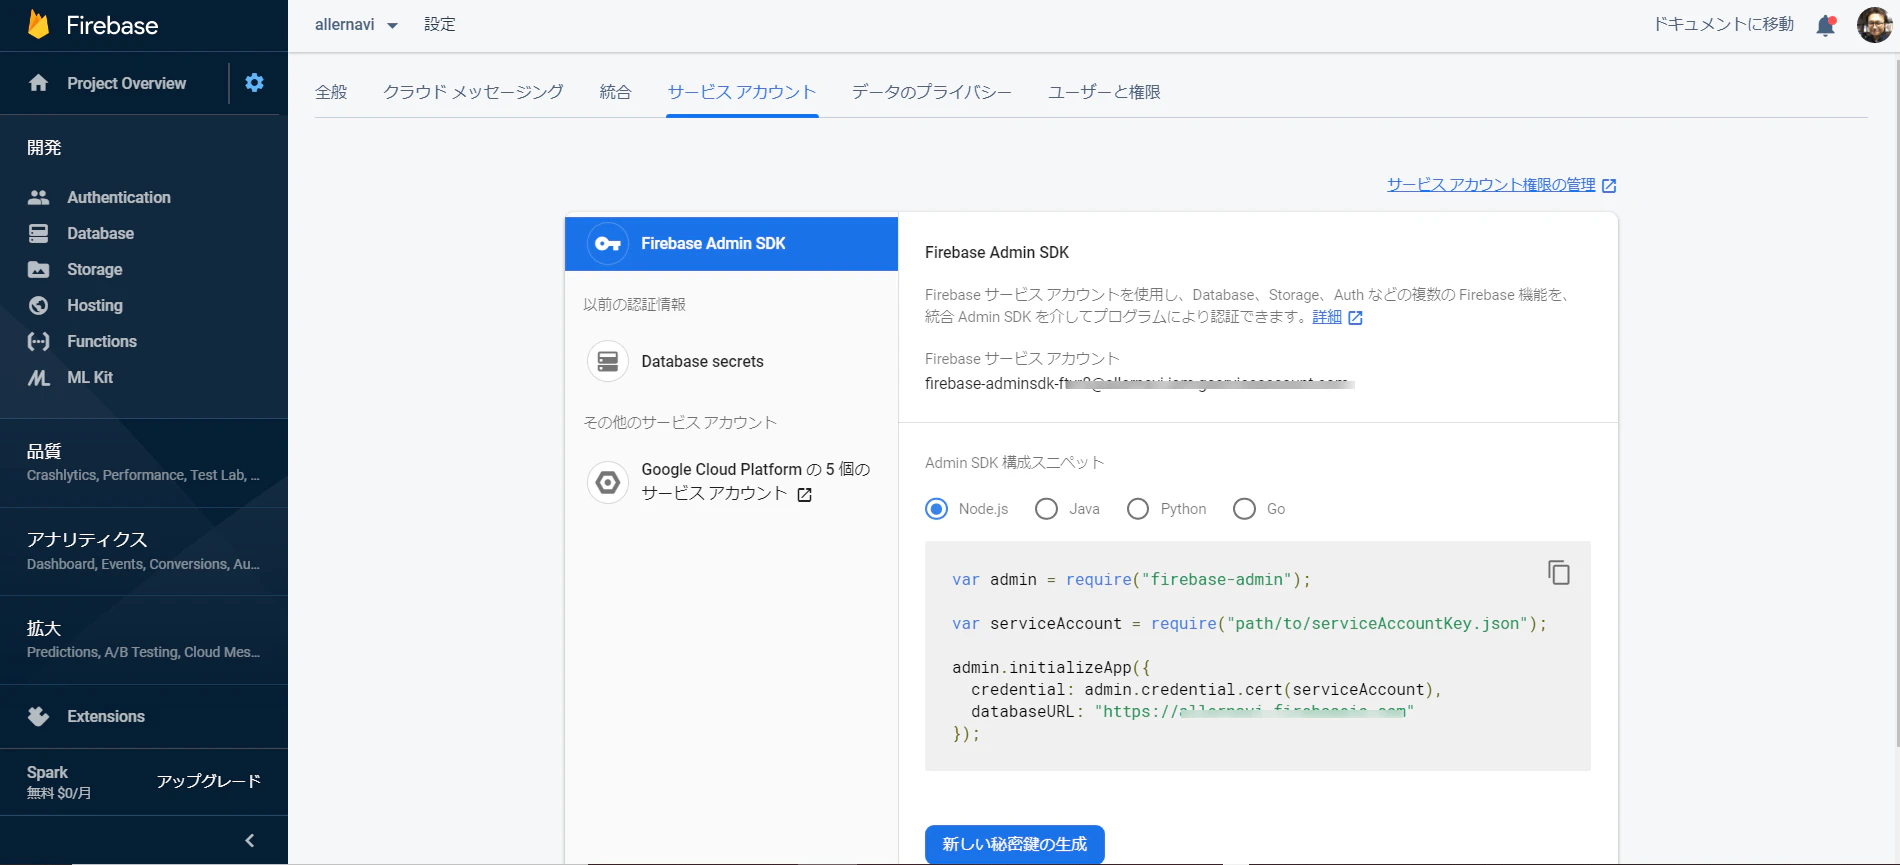The width and height of the screenshot is (1900, 865).
Task: Open the user account avatar
Action: pyautogui.click(x=1874, y=25)
